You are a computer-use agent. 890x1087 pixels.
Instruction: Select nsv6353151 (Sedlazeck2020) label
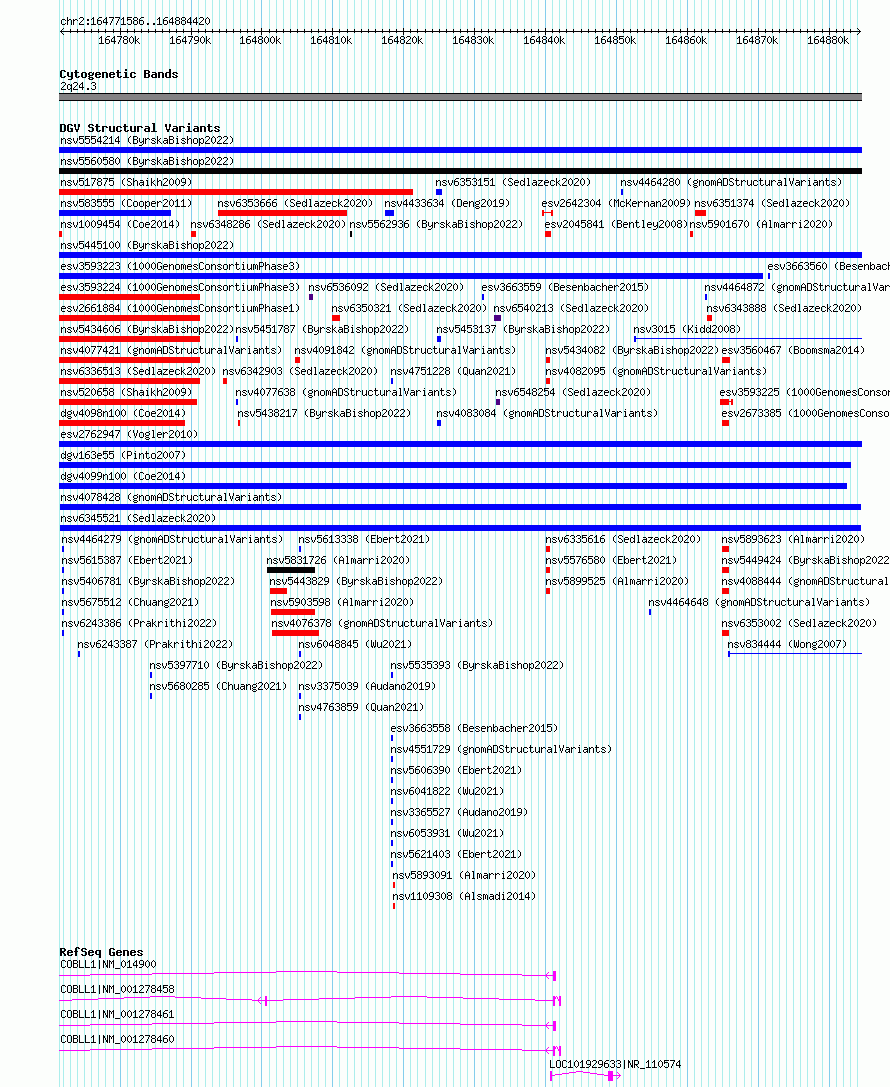pos(514,182)
